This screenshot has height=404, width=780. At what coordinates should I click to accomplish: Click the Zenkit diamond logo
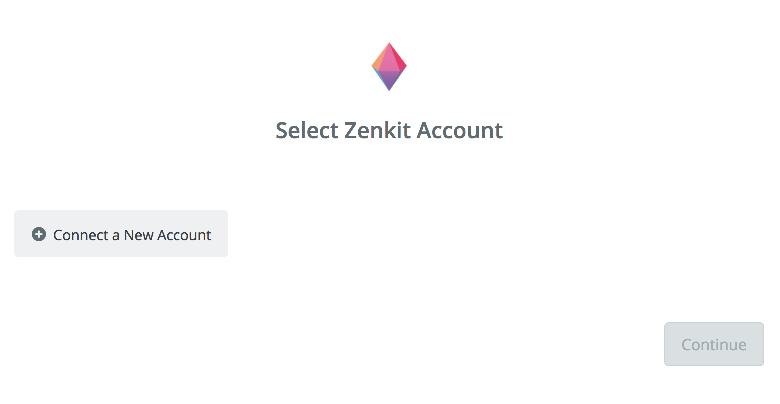[x=389, y=67]
